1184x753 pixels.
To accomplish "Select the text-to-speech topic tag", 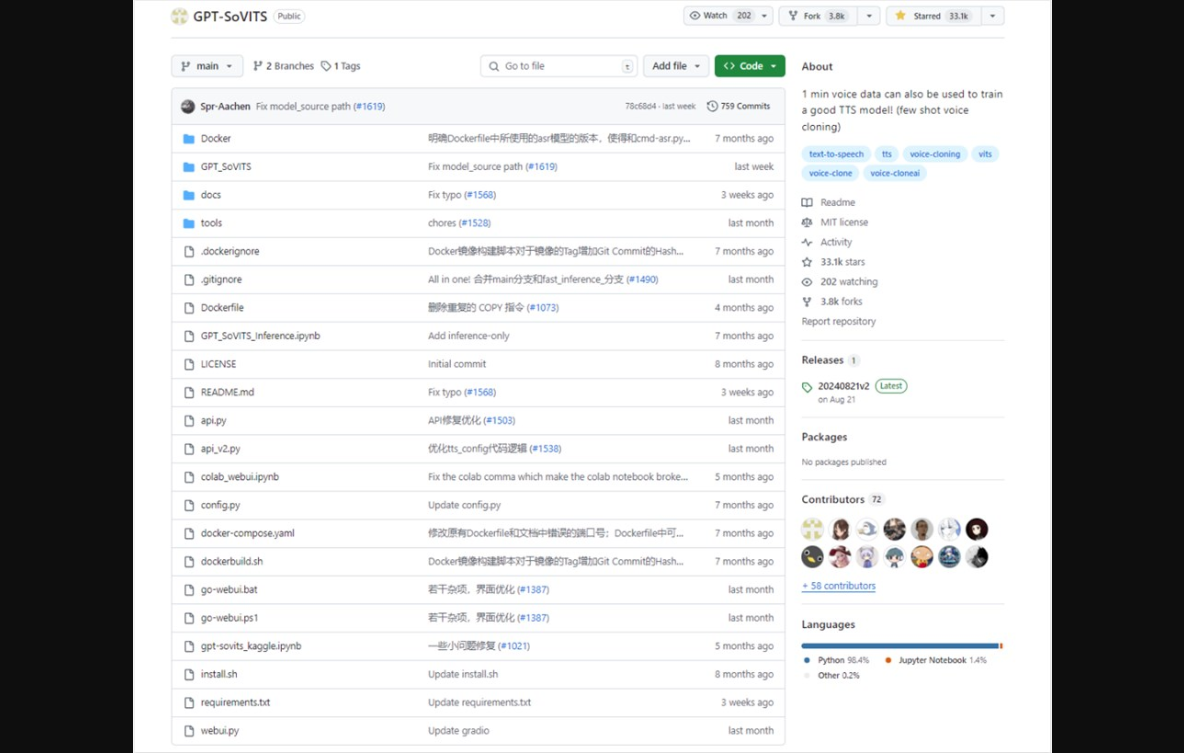I will pos(836,154).
